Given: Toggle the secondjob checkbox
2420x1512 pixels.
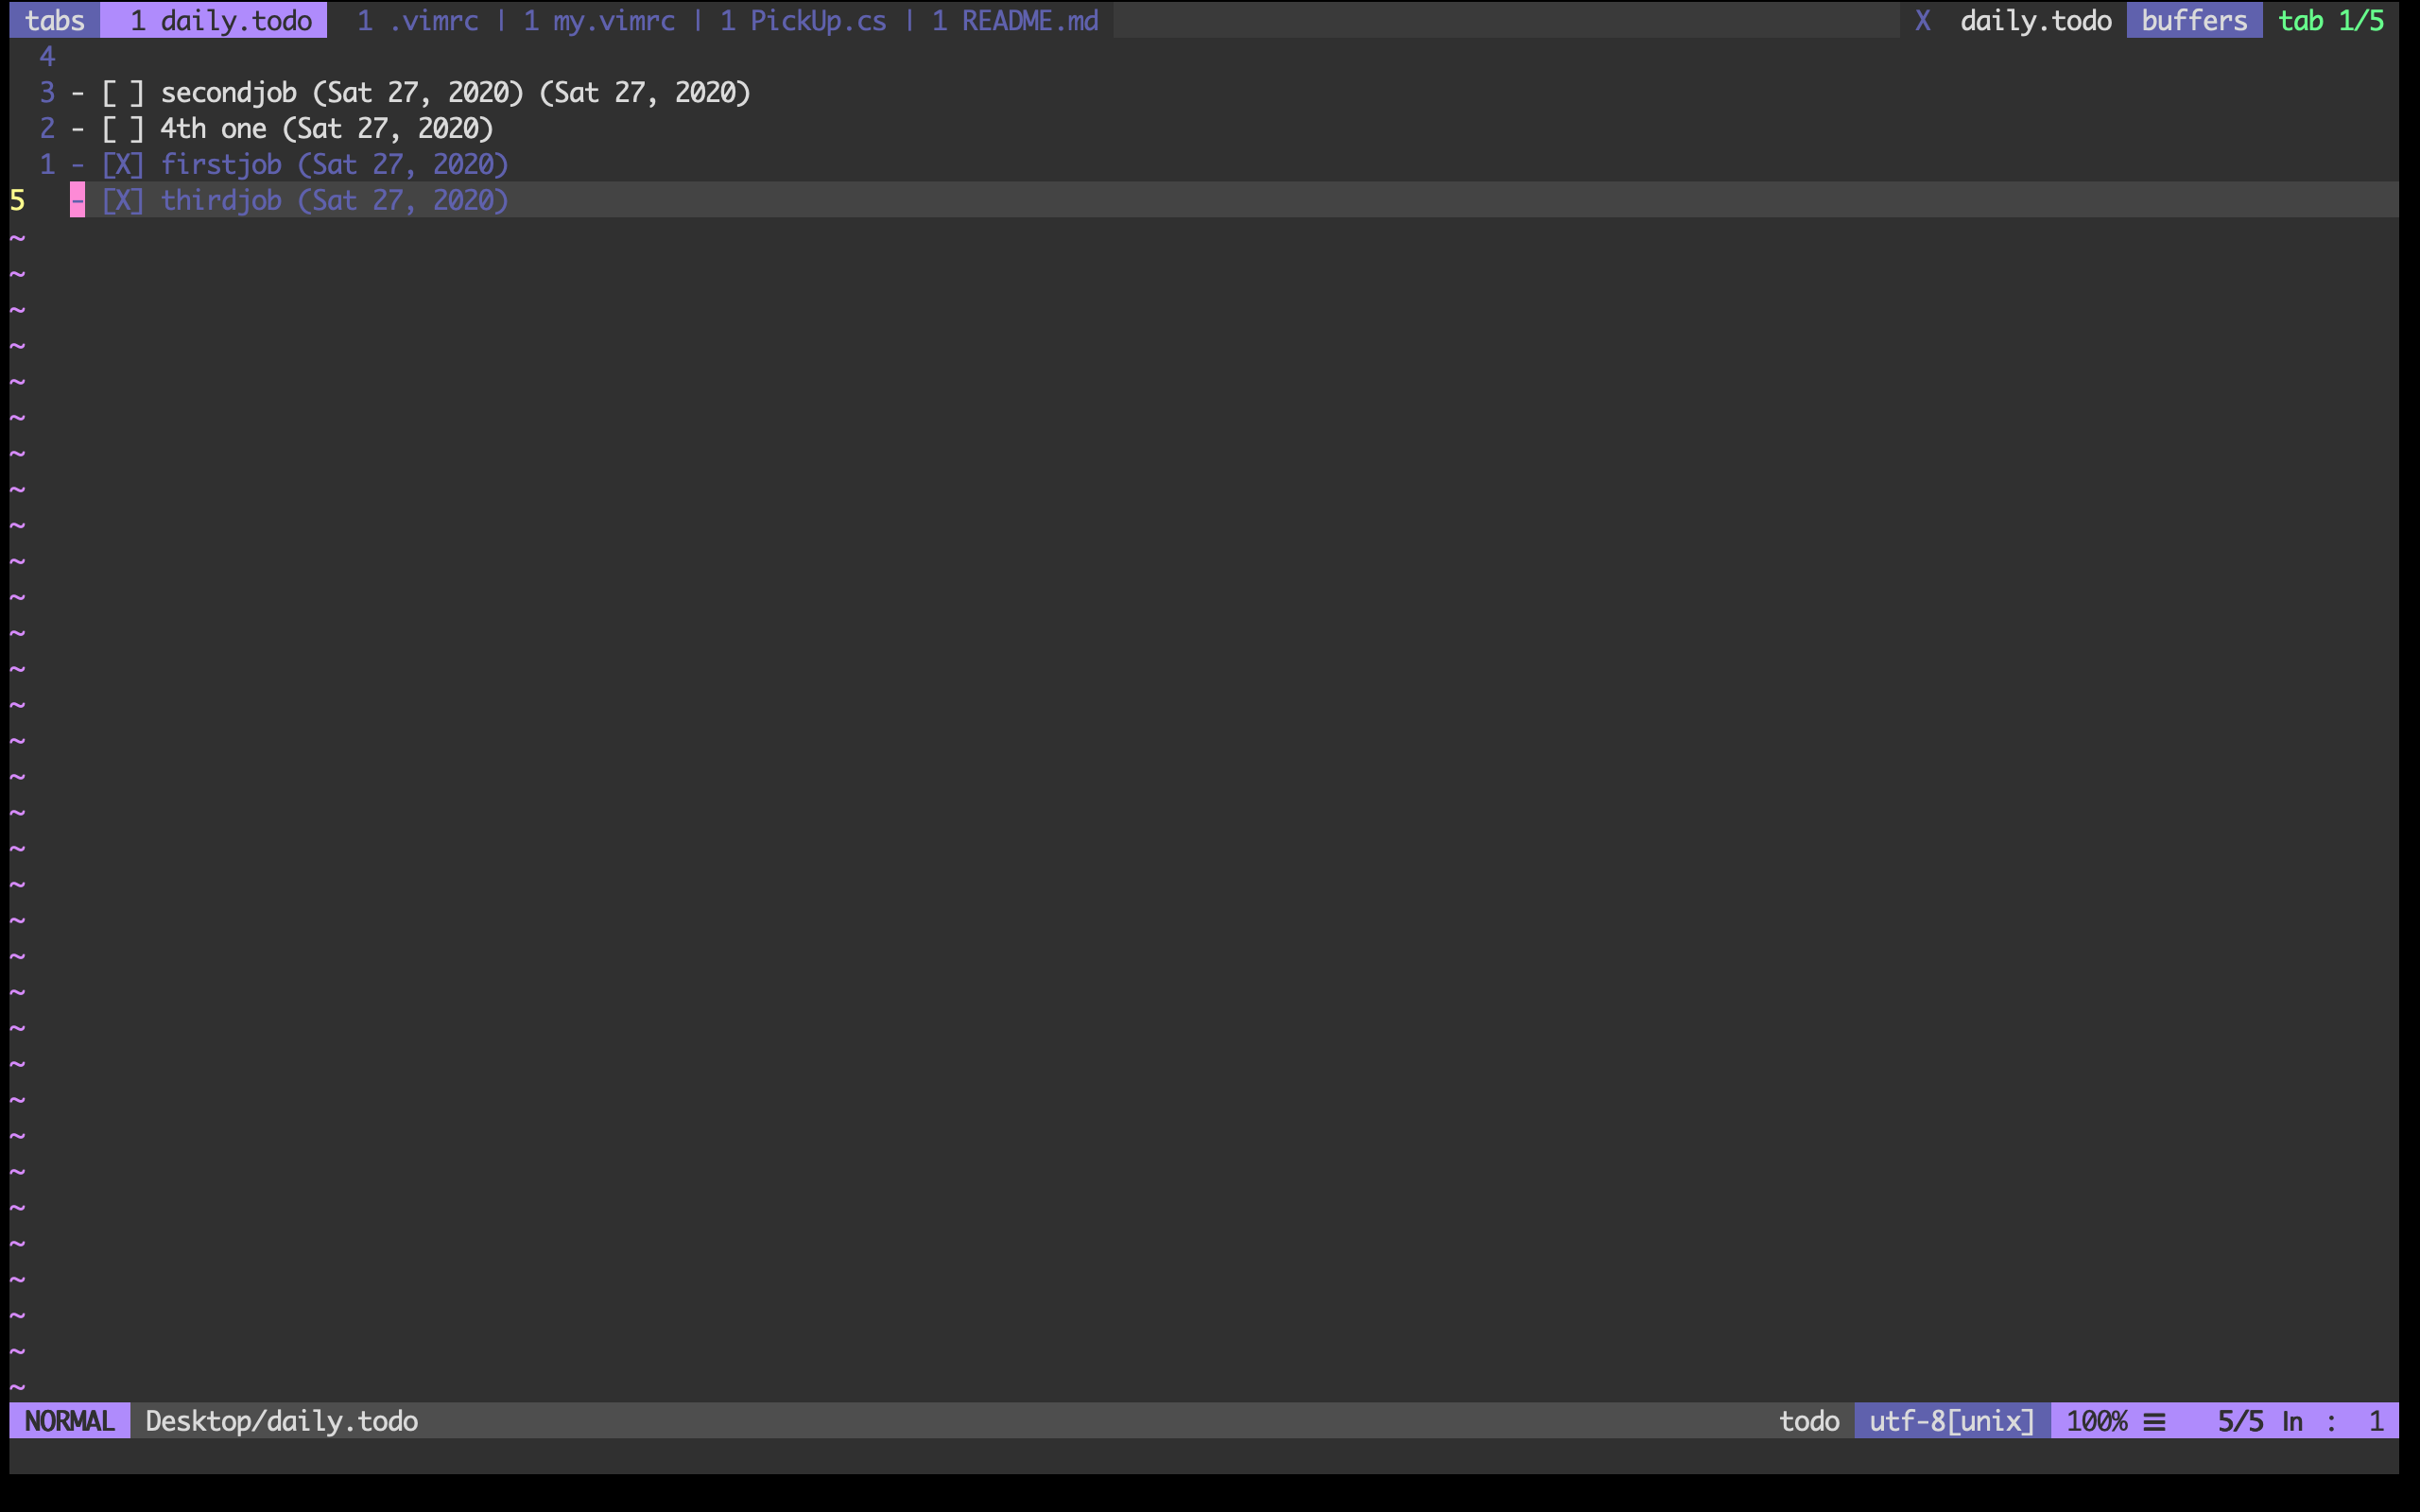Looking at the screenshot, I should coord(123,93).
